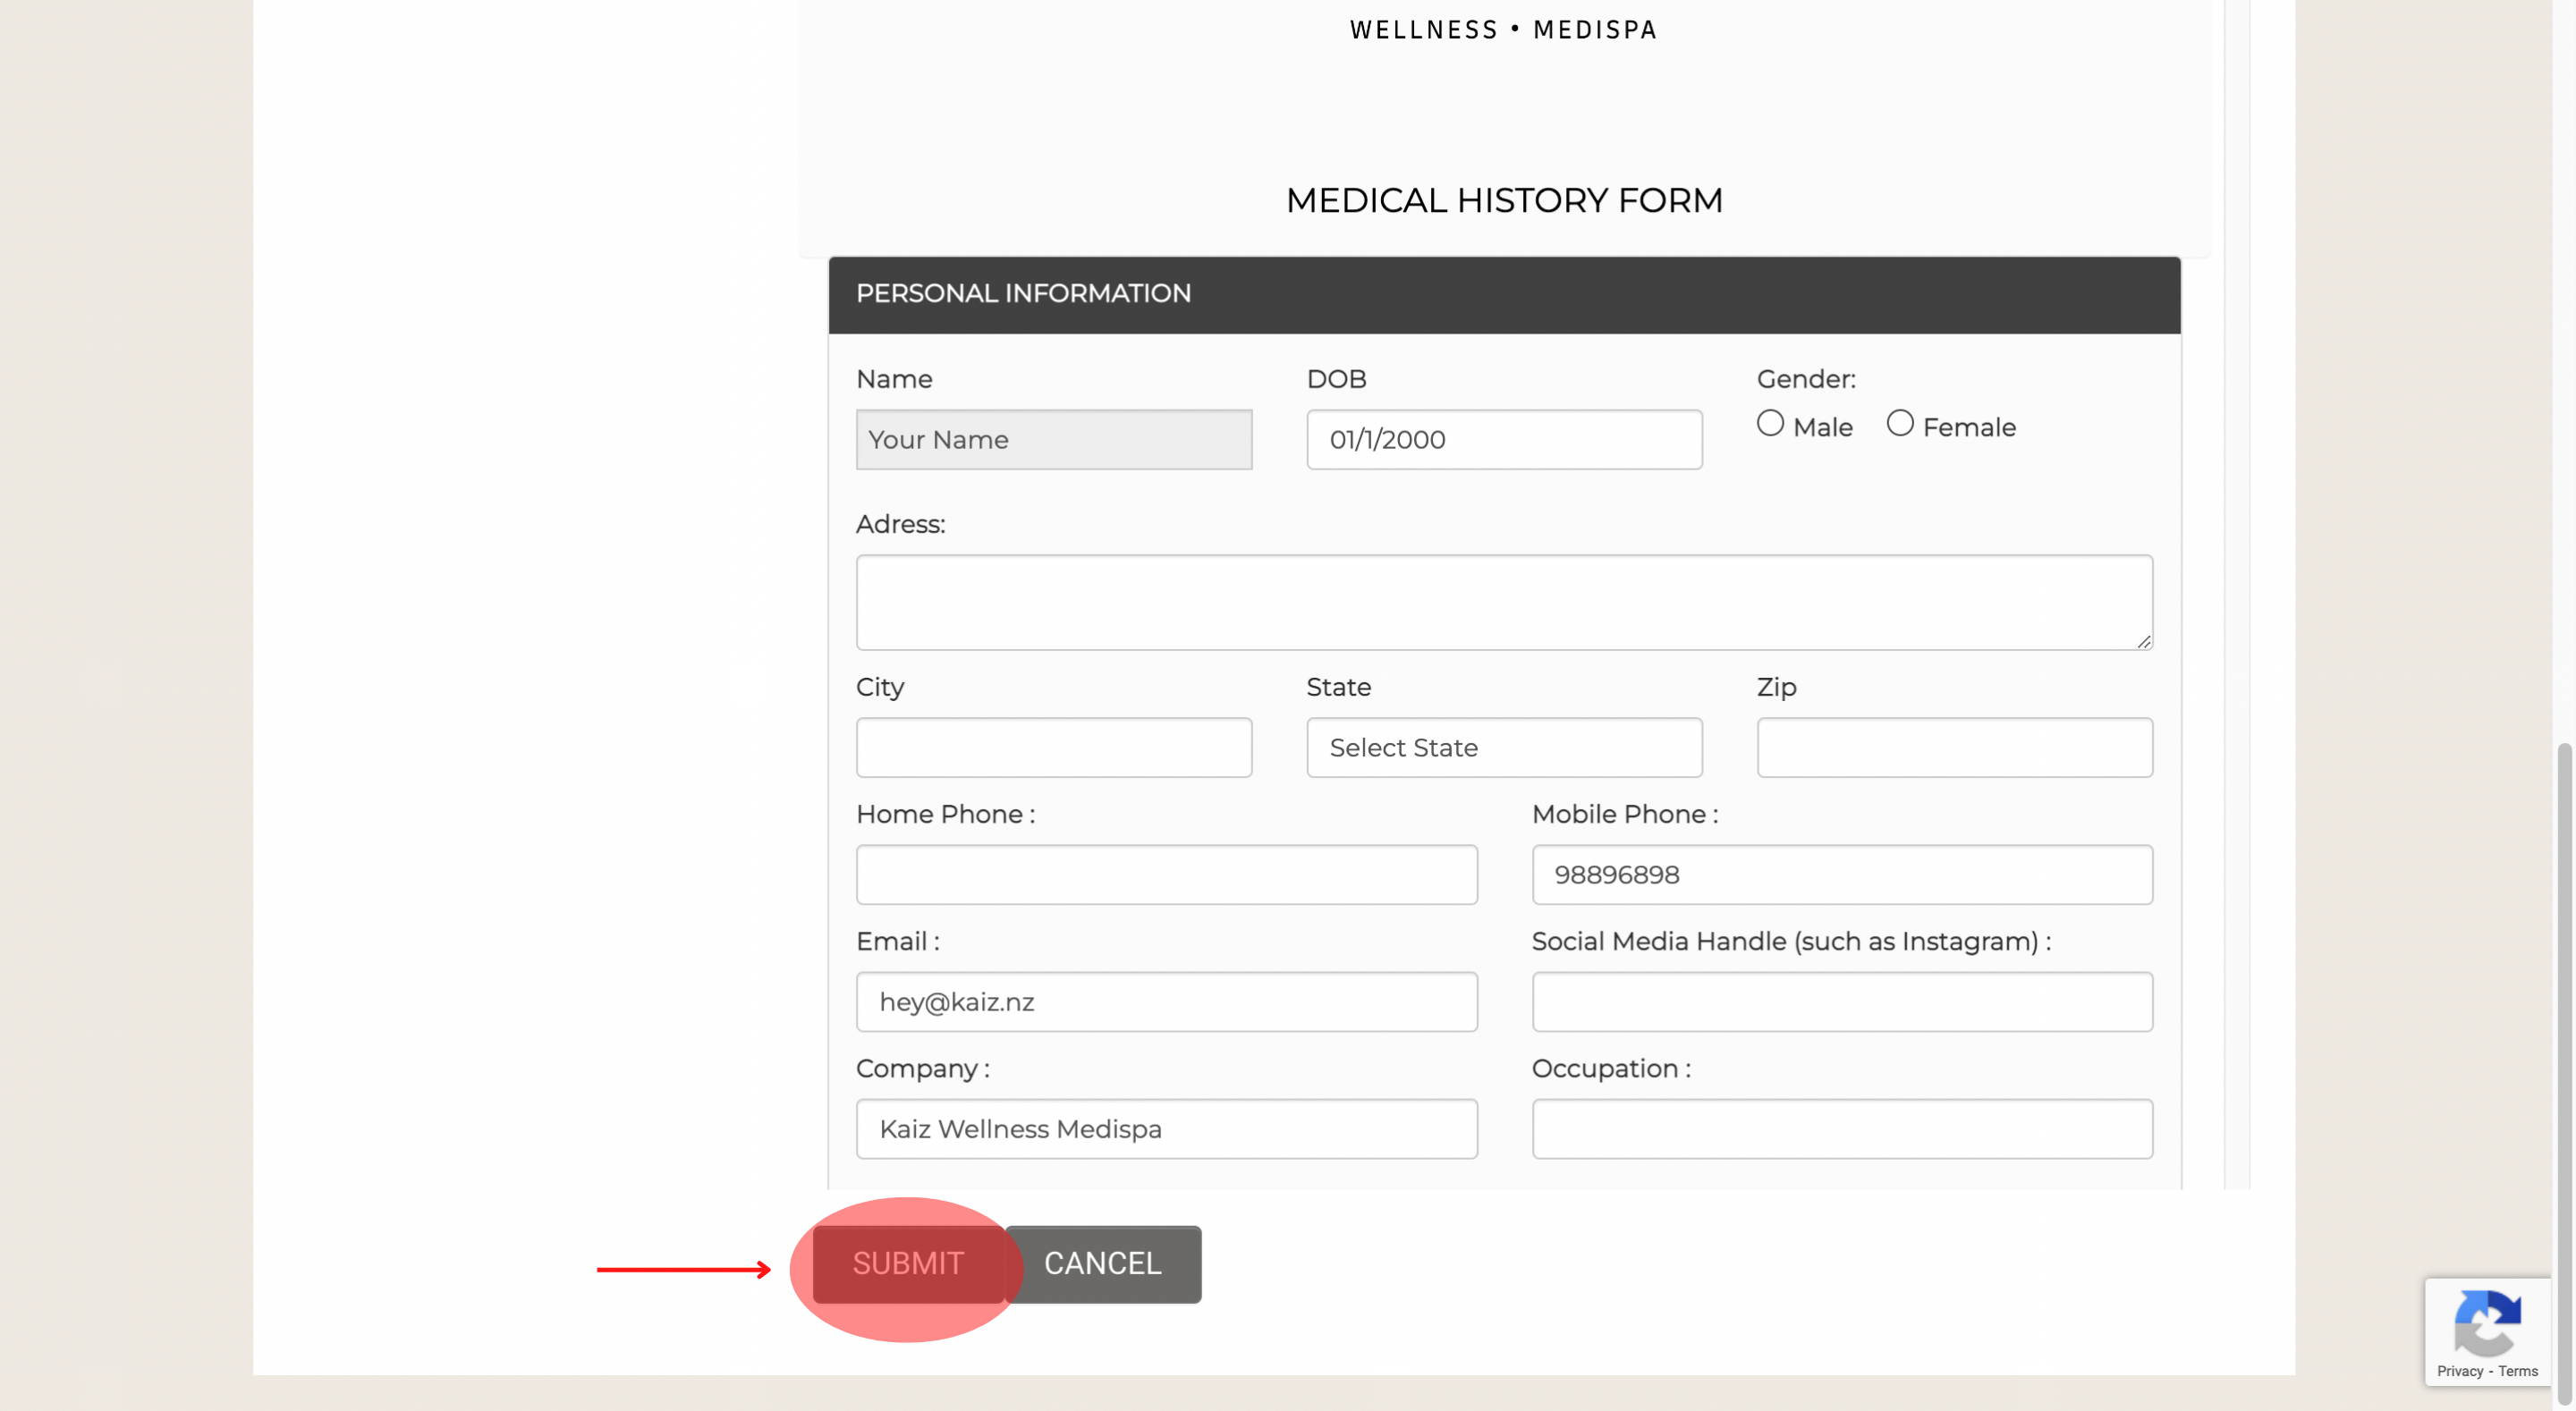
Task: Click the WELLNESS • MEDISPA logo text
Action: pos(1504,30)
